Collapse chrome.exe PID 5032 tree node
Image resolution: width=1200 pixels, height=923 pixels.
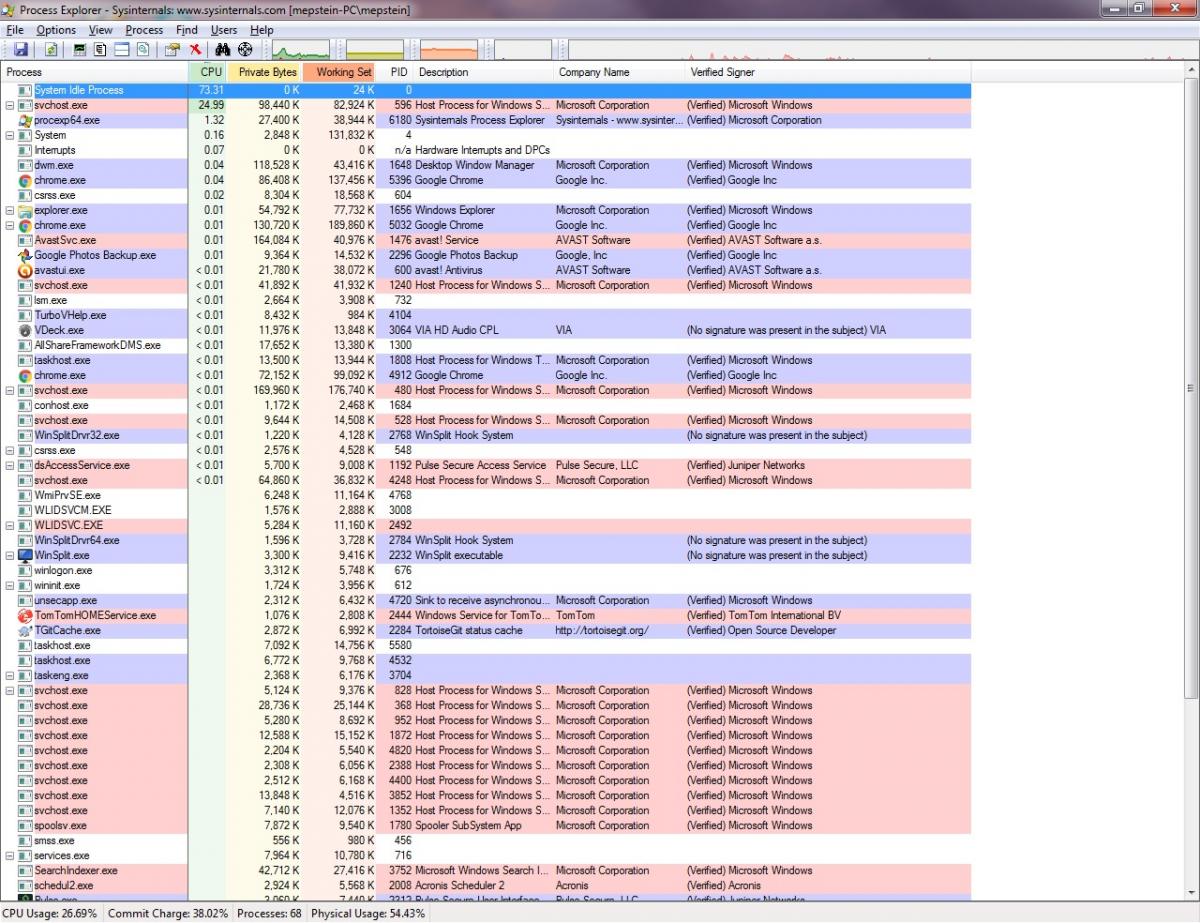[10, 225]
